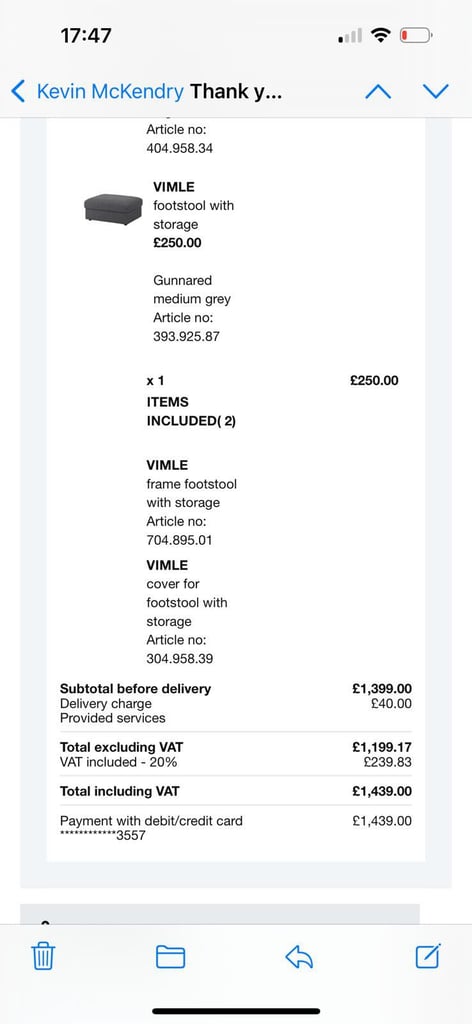This screenshot has width=472, height=1024.
Task: Tap the 17:47 clock in status bar
Action: (x=86, y=35)
